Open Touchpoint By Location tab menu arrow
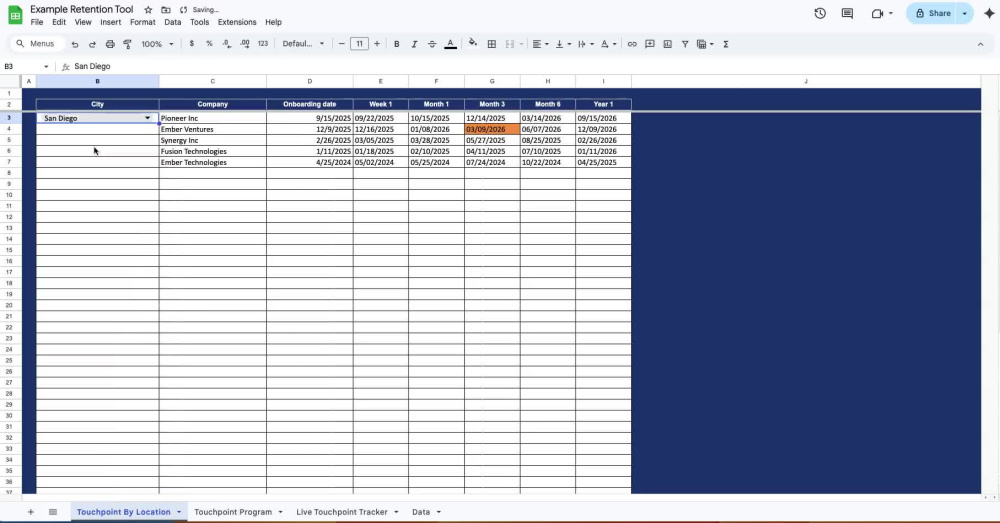1000x523 pixels. (179, 512)
